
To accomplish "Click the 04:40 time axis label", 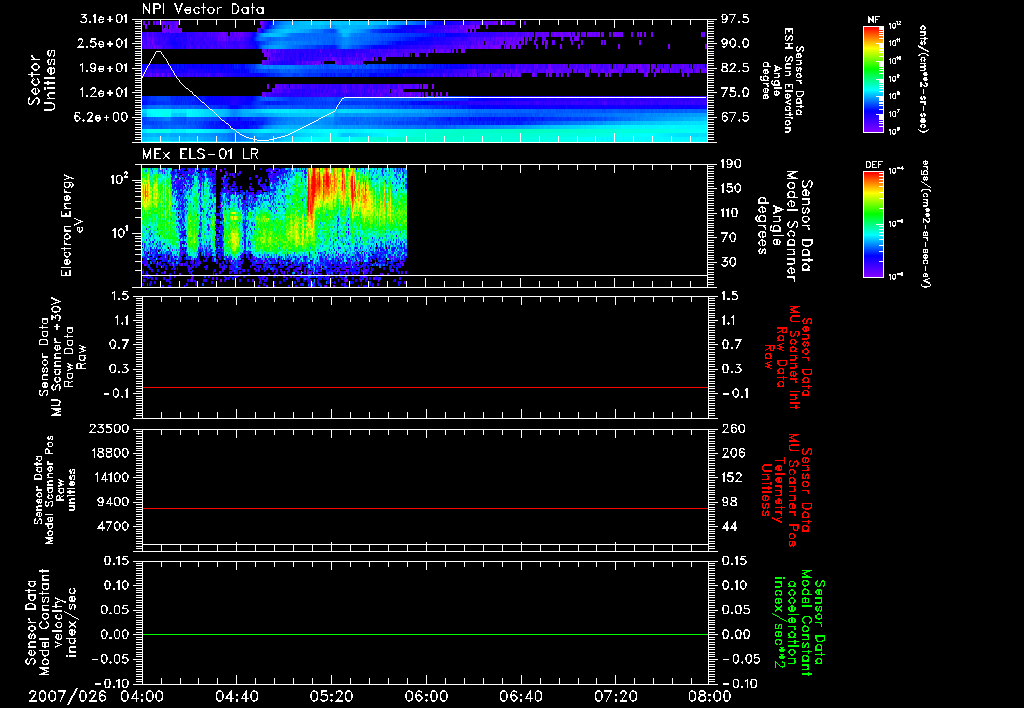I will pos(236,697).
